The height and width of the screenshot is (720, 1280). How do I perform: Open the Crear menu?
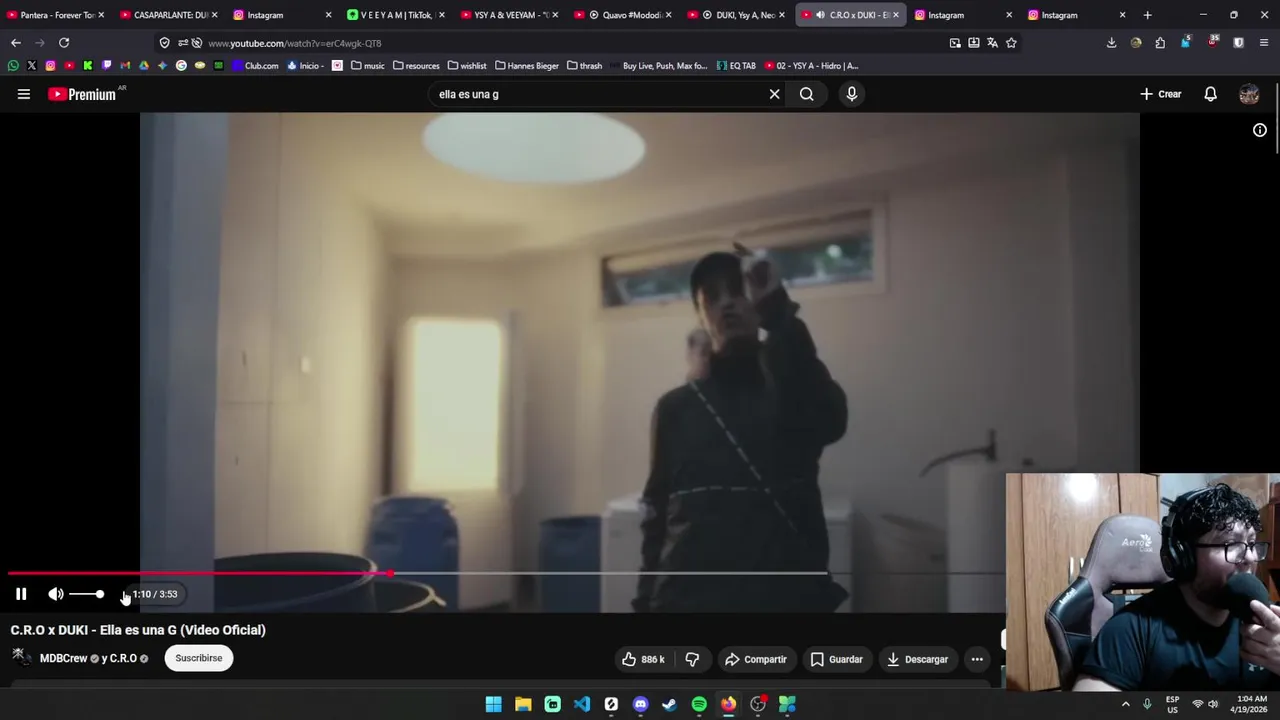coord(1161,94)
